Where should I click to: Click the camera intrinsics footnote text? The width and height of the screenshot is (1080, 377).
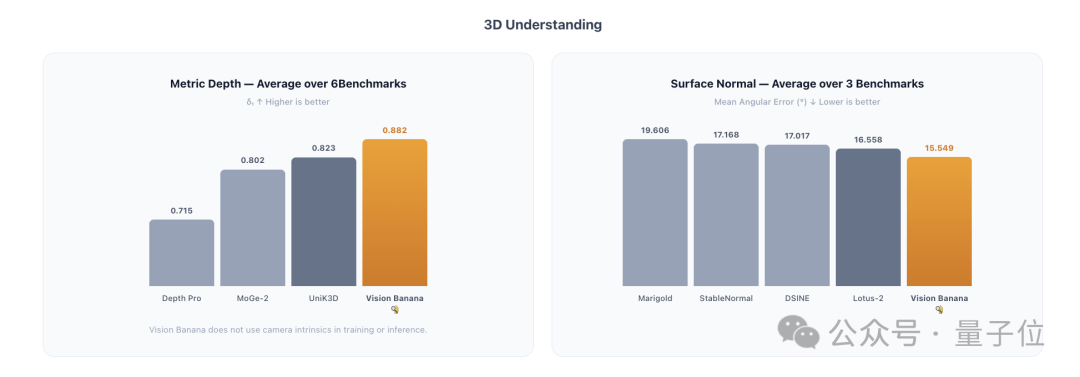coord(288,329)
